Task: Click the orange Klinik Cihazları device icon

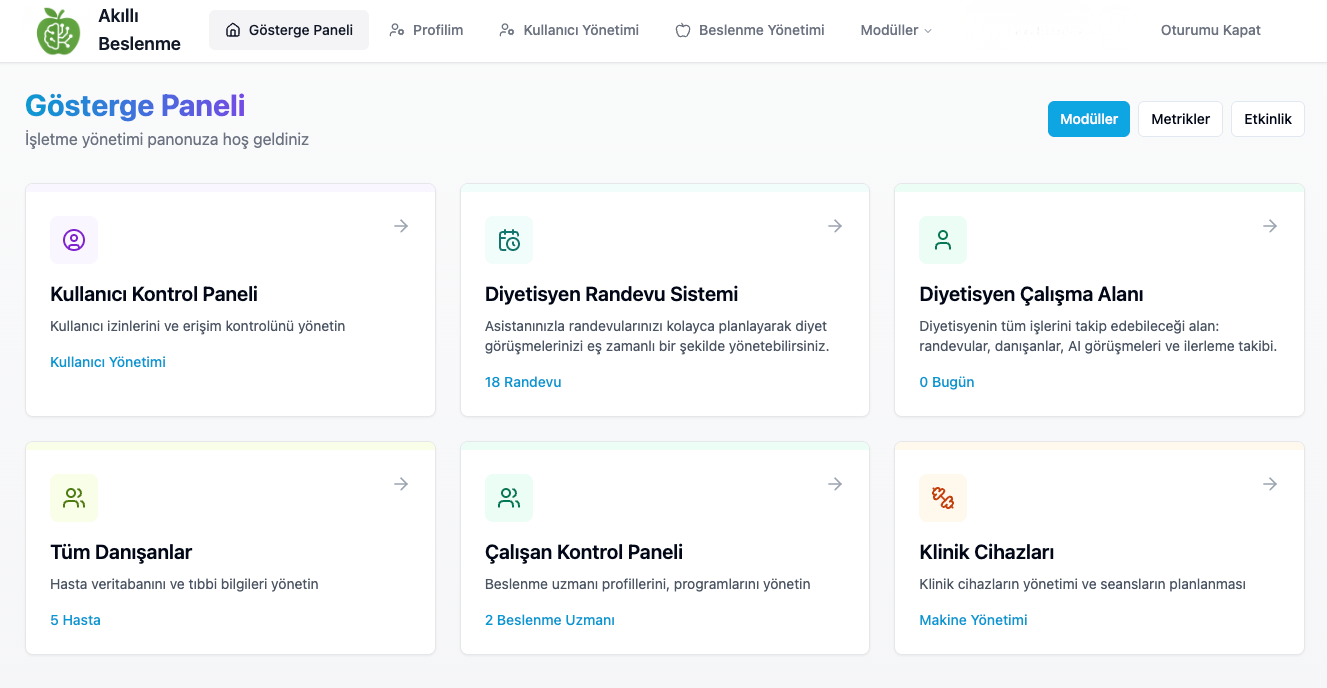Action: coord(943,498)
